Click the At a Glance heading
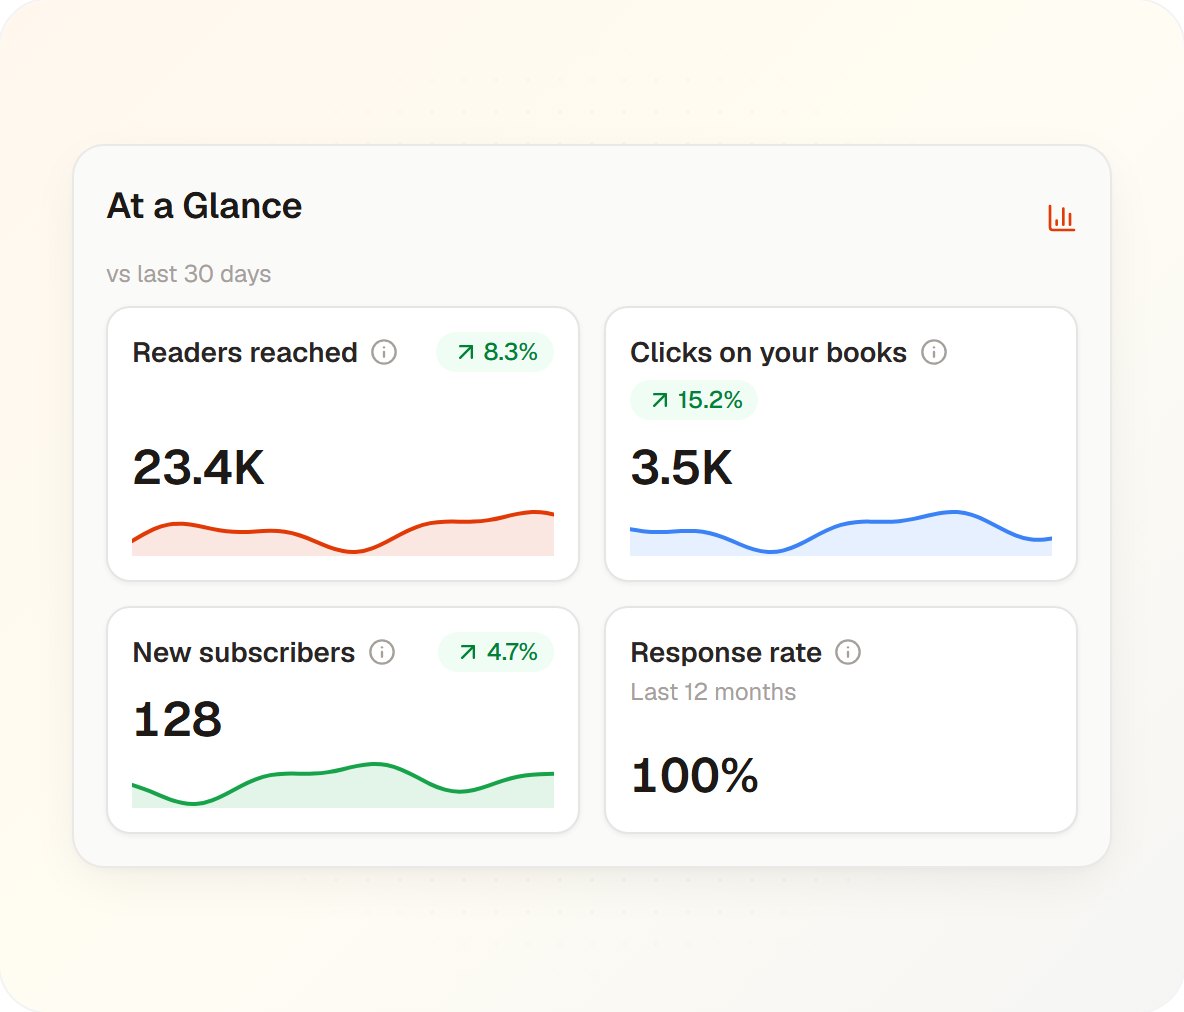 coord(204,205)
